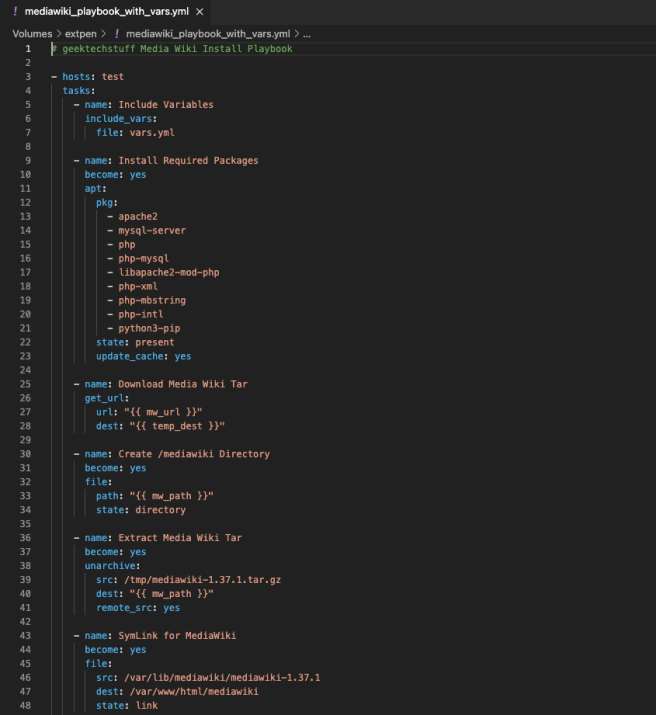This screenshot has width=656, height=715.
Task: Click the '{{ mw_url }}' variable
Action: (163, 412)
